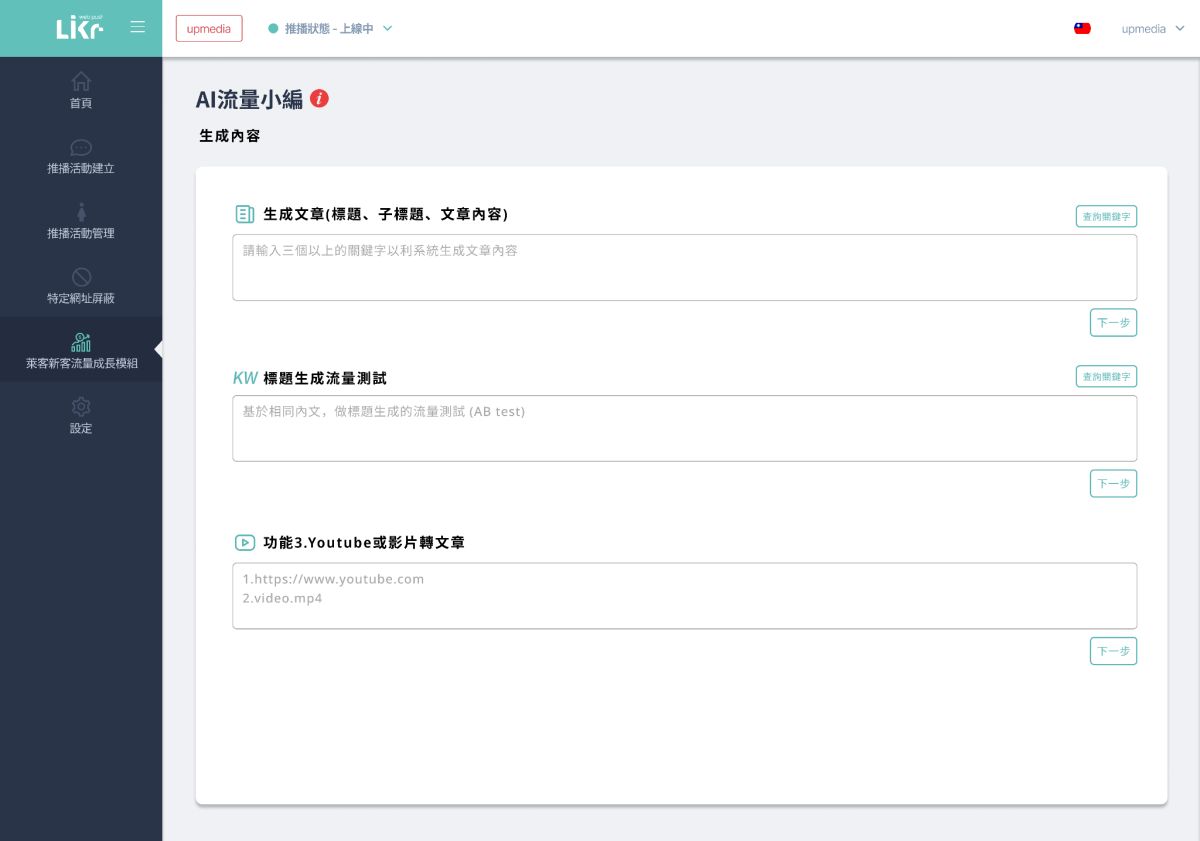Click the hamburger menu icon beside LiKr logo
1200x841 pixels.
tap(138, 27)
